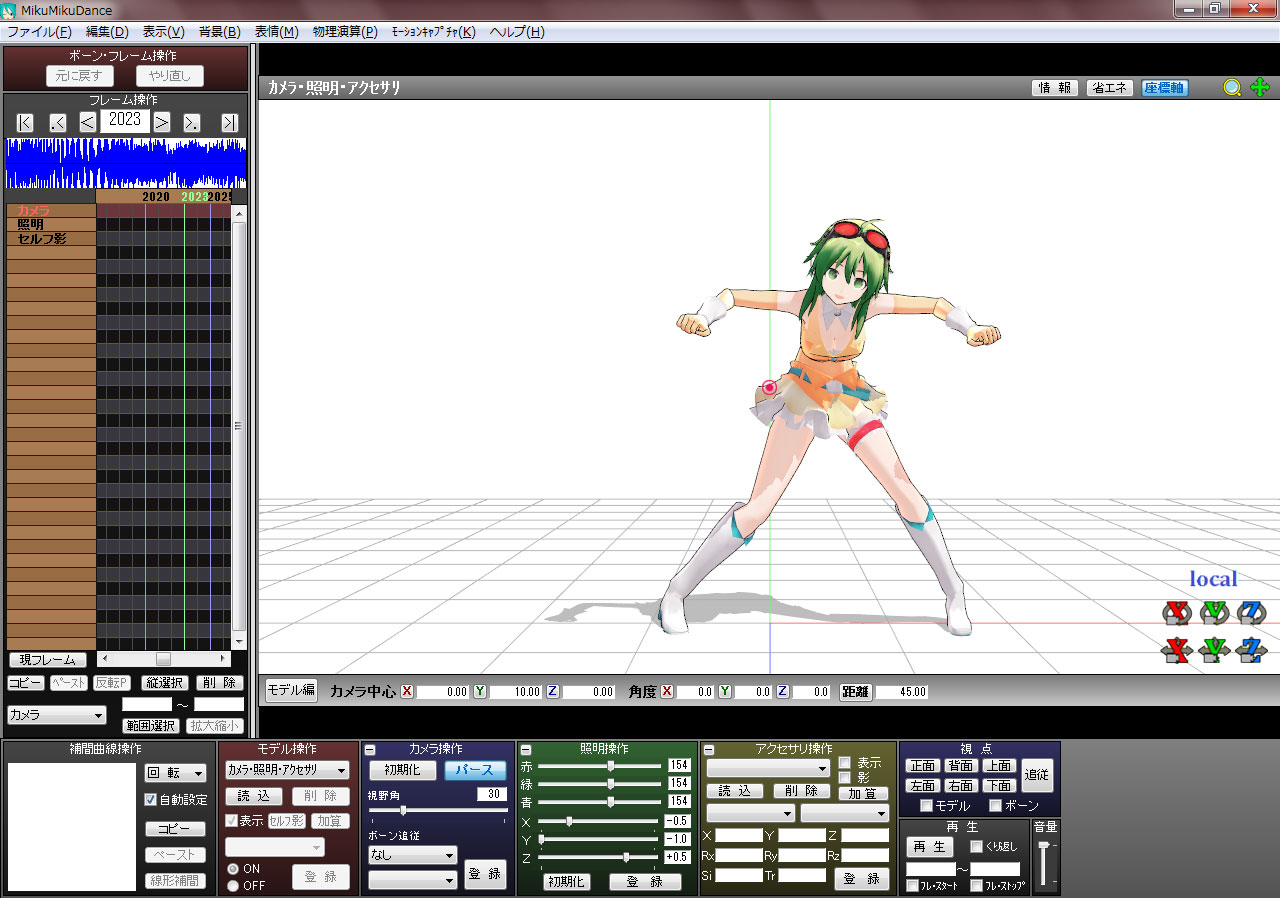Image resolution: width=1280 pixels, height=898 pixels.
Task: Click the frame number field 2023
Action: (125, 120)
